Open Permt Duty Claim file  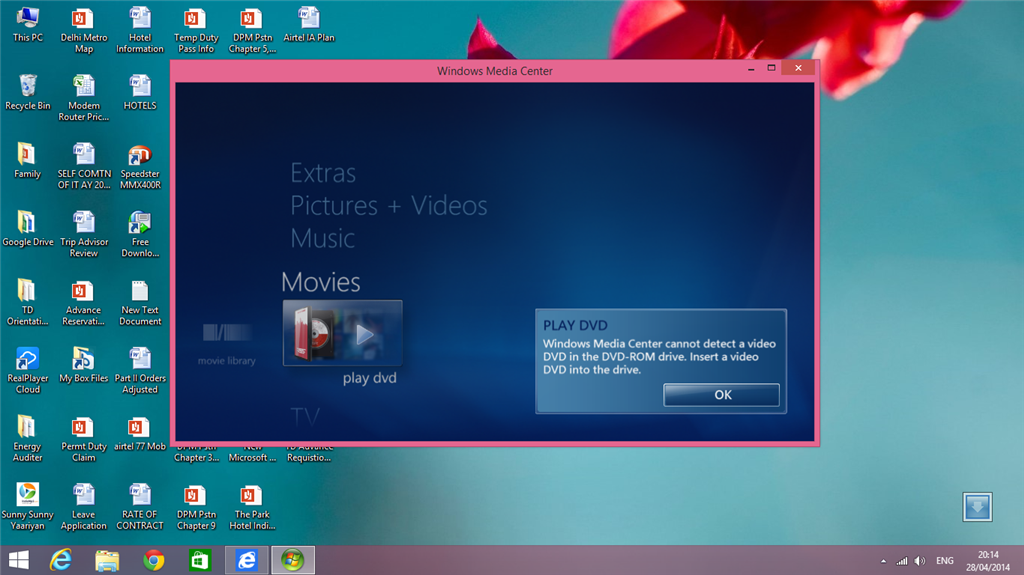(84, 438)
